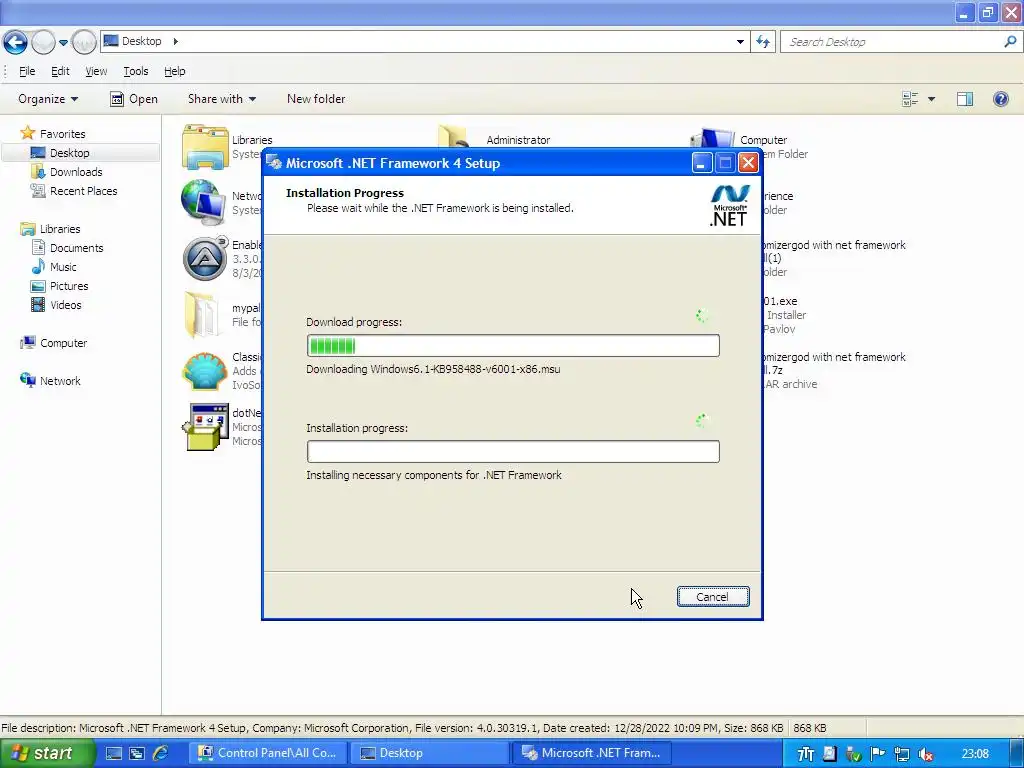Click the taskbar clock showing 23:08
The width and height of the screenshot is (1024, 768).
click(x=975, y=754)
